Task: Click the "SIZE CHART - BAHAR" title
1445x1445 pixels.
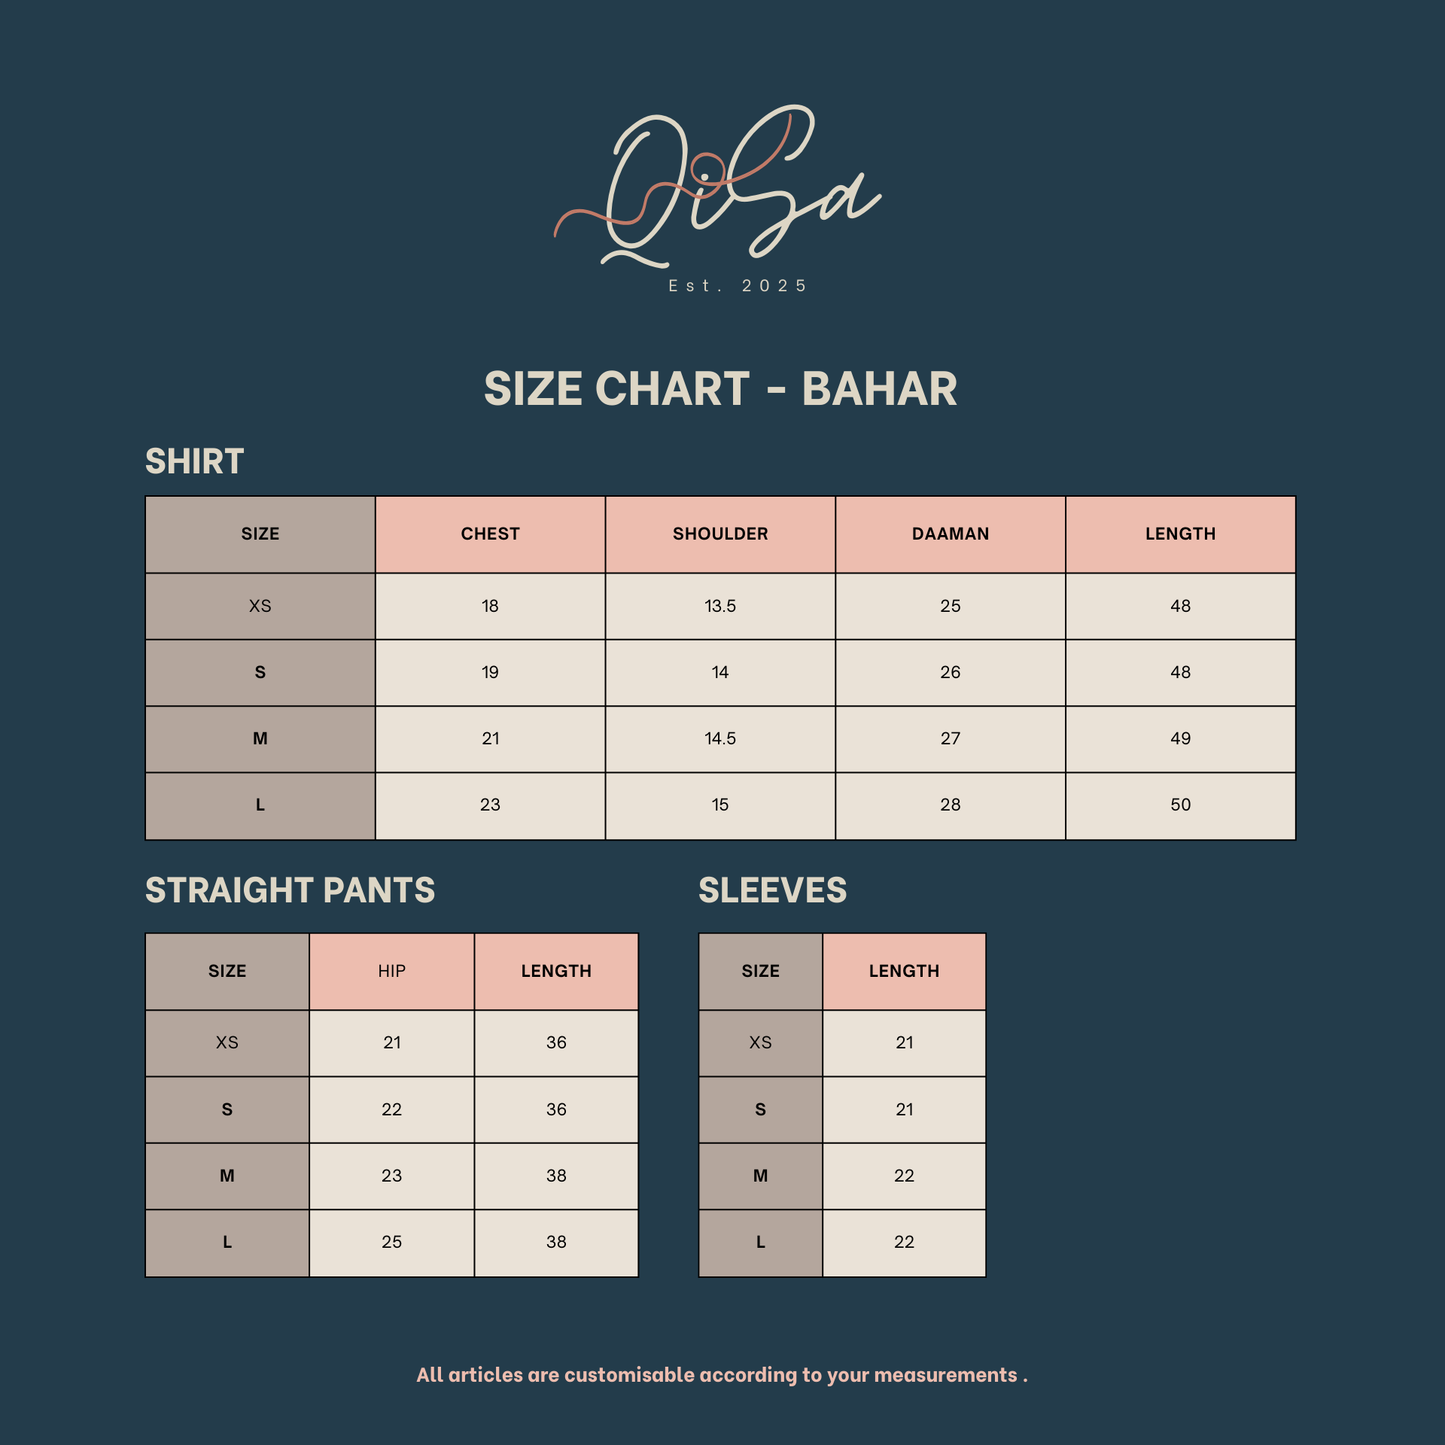Action: tap(721, 389)
